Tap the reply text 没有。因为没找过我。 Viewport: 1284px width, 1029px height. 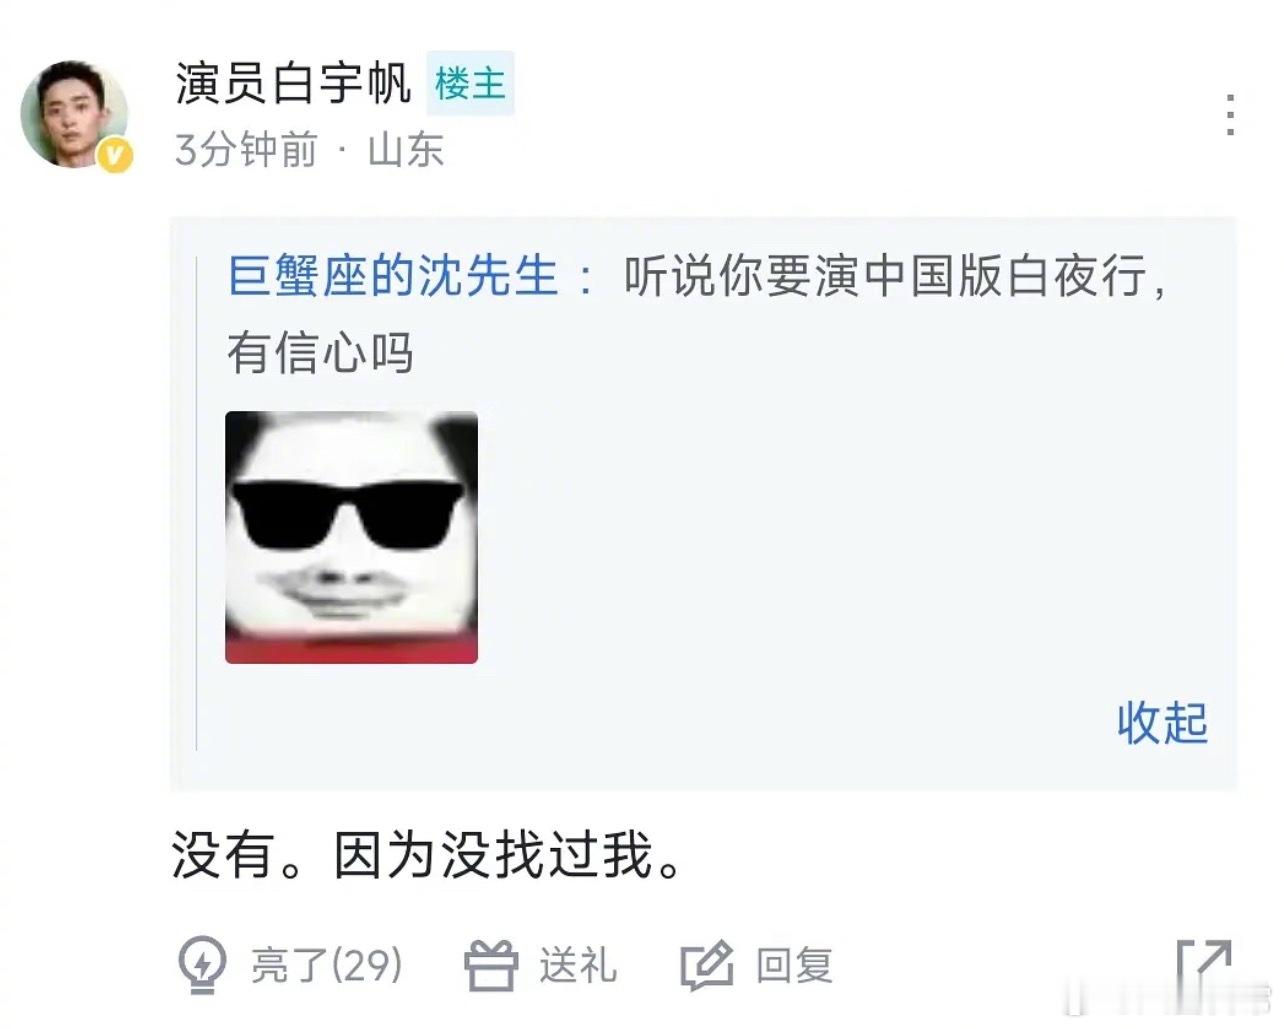[429, 856]
